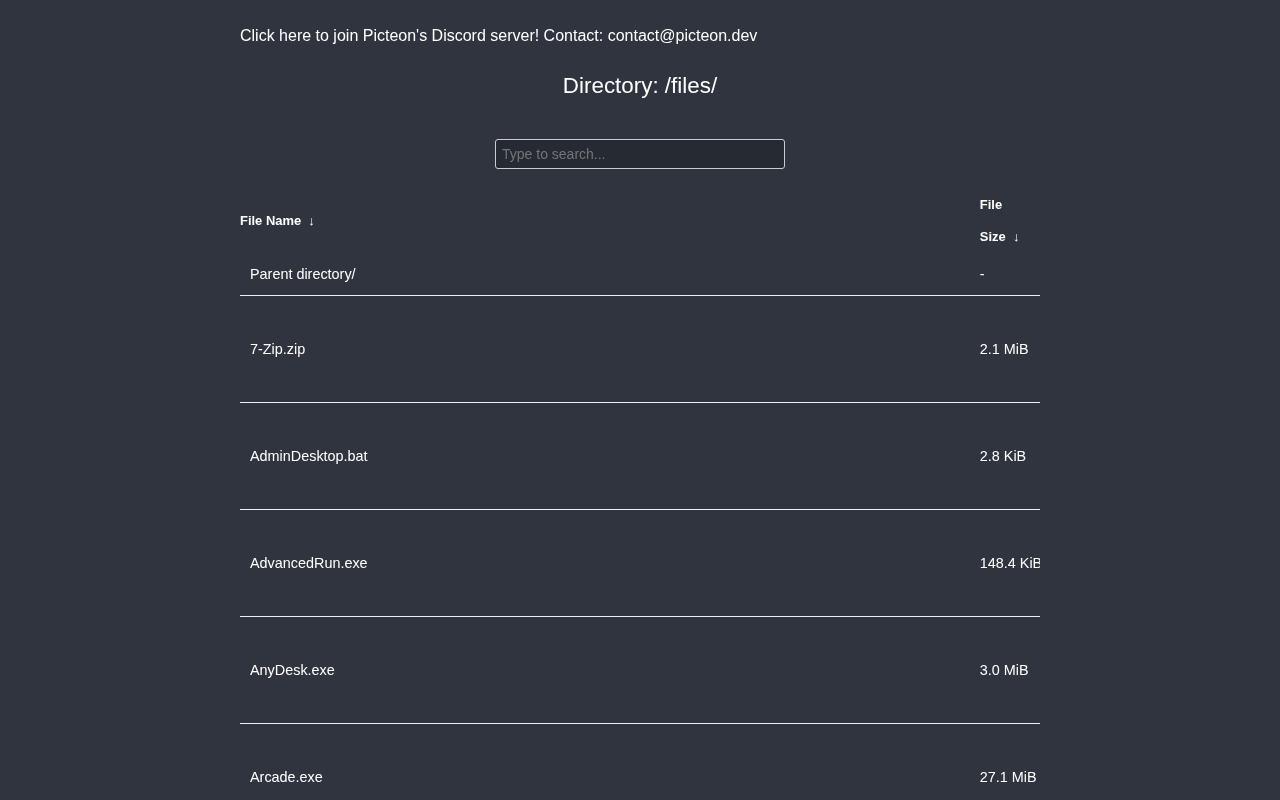The width and height of the screenshot is (1280, 800).
Task: Sort the list by the File Name header
Action: [x=270, y=221]
